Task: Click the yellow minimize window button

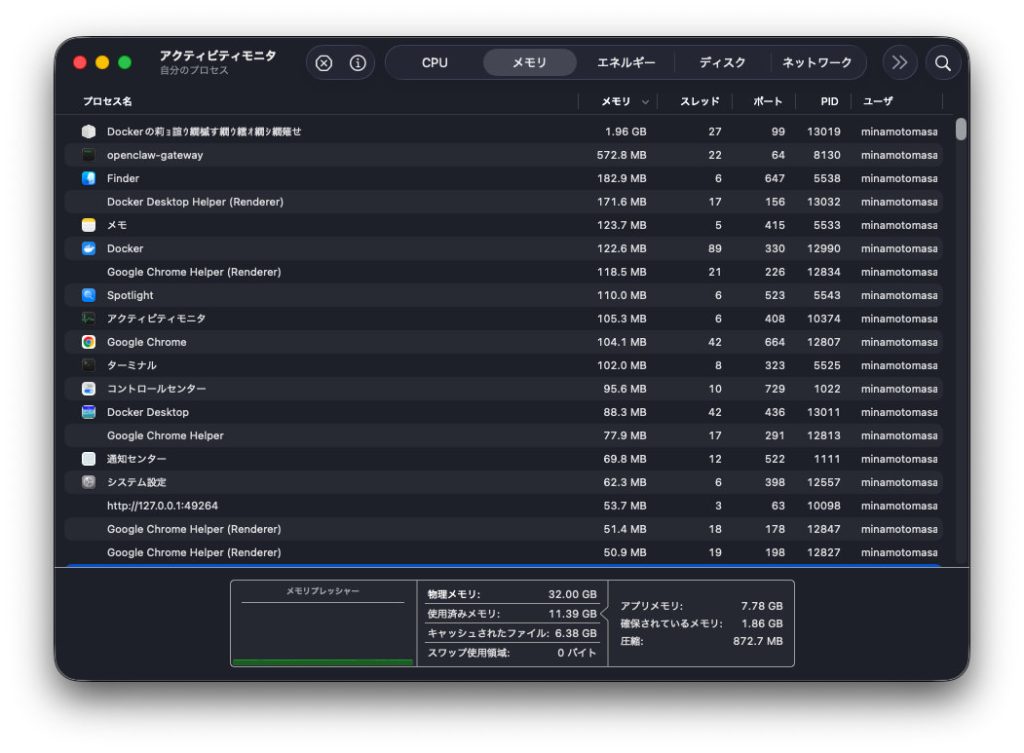Action: point(102,63)
